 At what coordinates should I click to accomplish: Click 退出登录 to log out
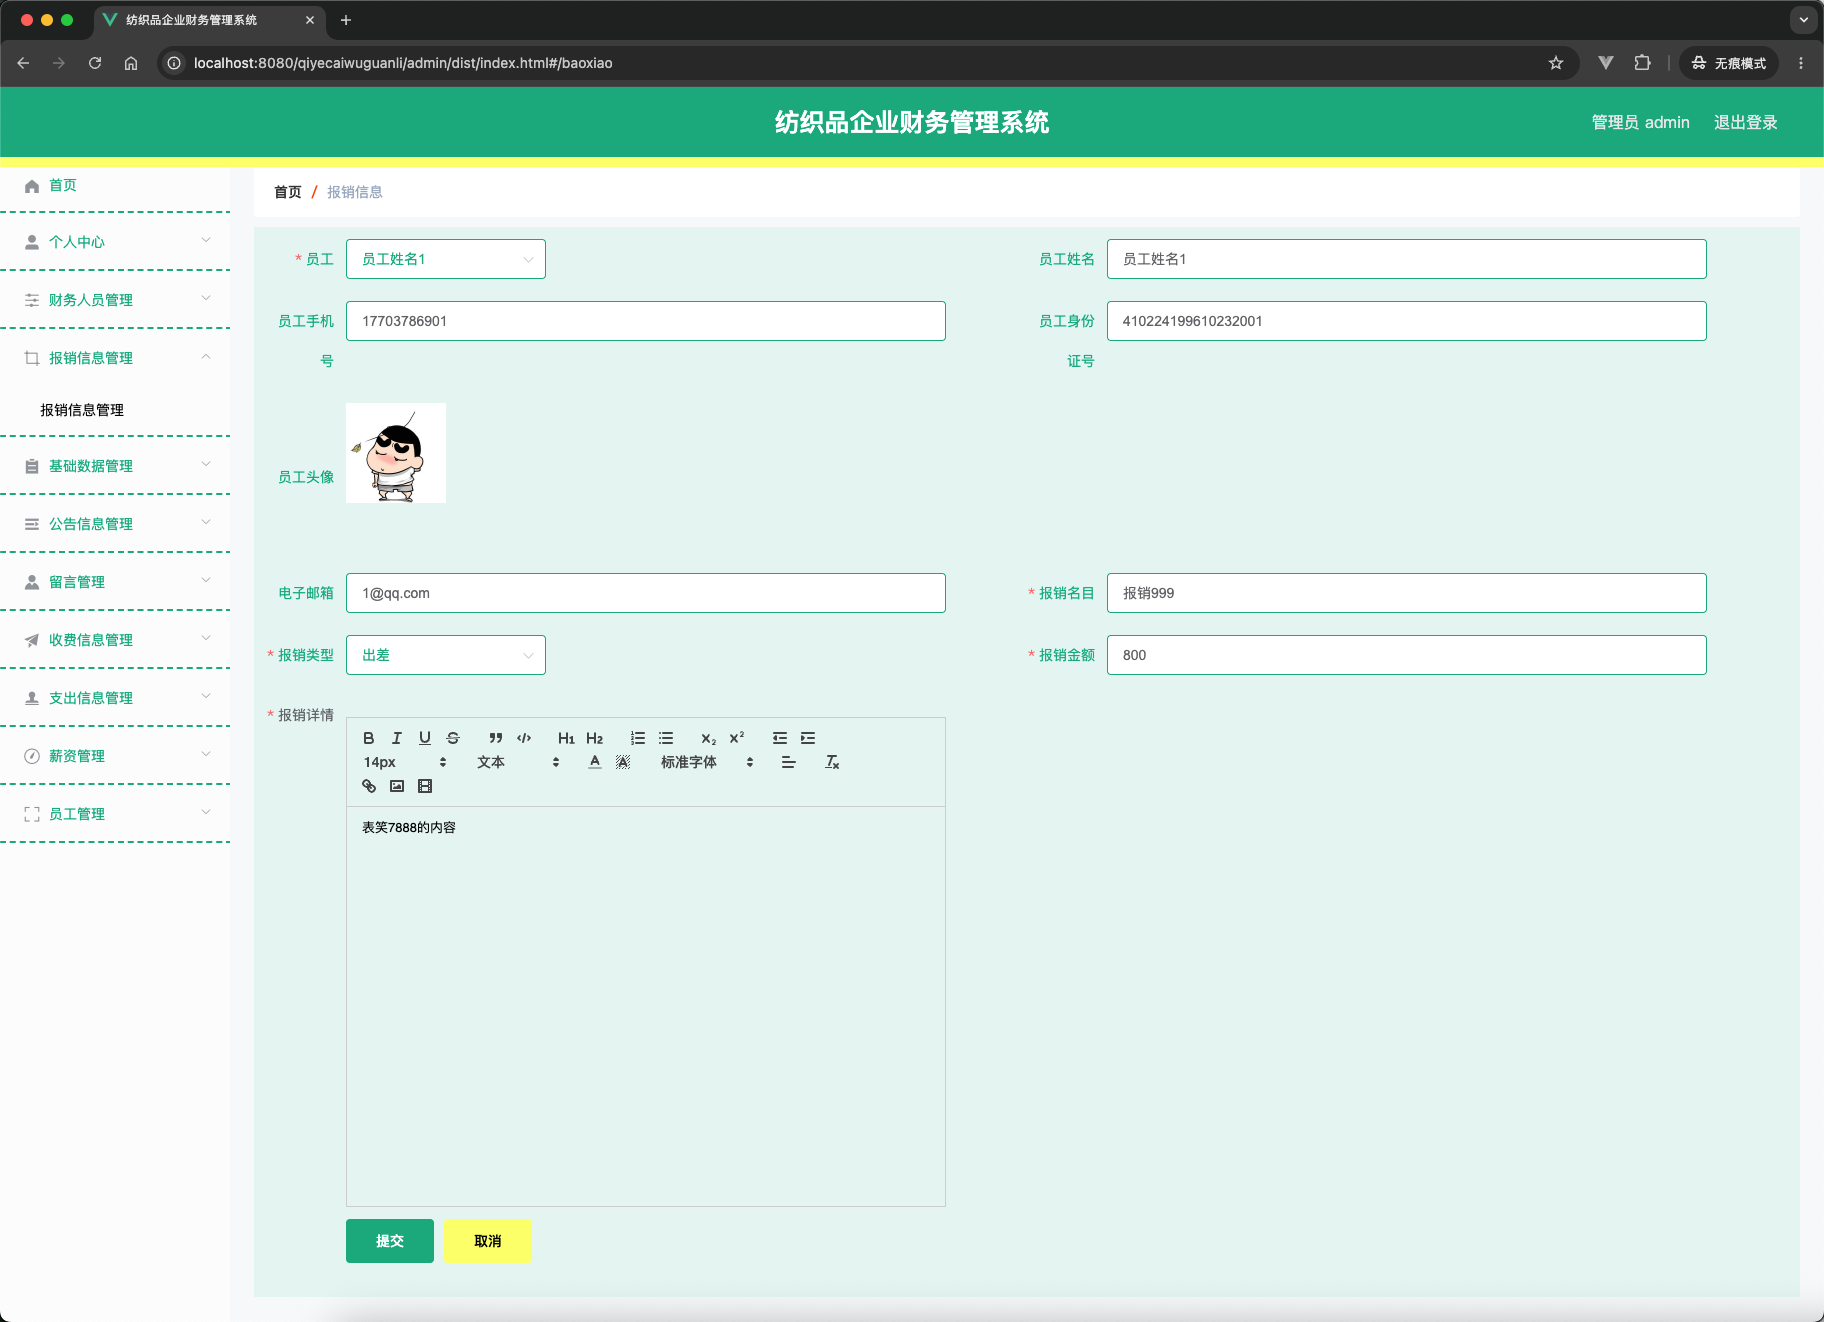pyautogui.click(x=1745, y=122)
